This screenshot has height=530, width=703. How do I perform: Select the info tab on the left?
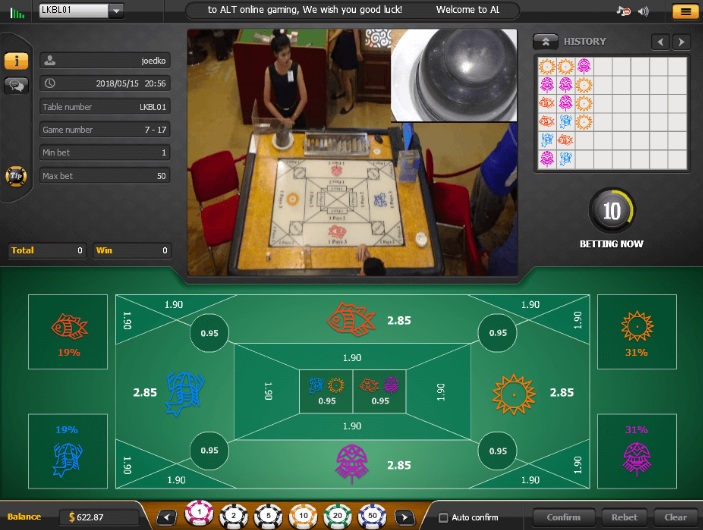15,61
